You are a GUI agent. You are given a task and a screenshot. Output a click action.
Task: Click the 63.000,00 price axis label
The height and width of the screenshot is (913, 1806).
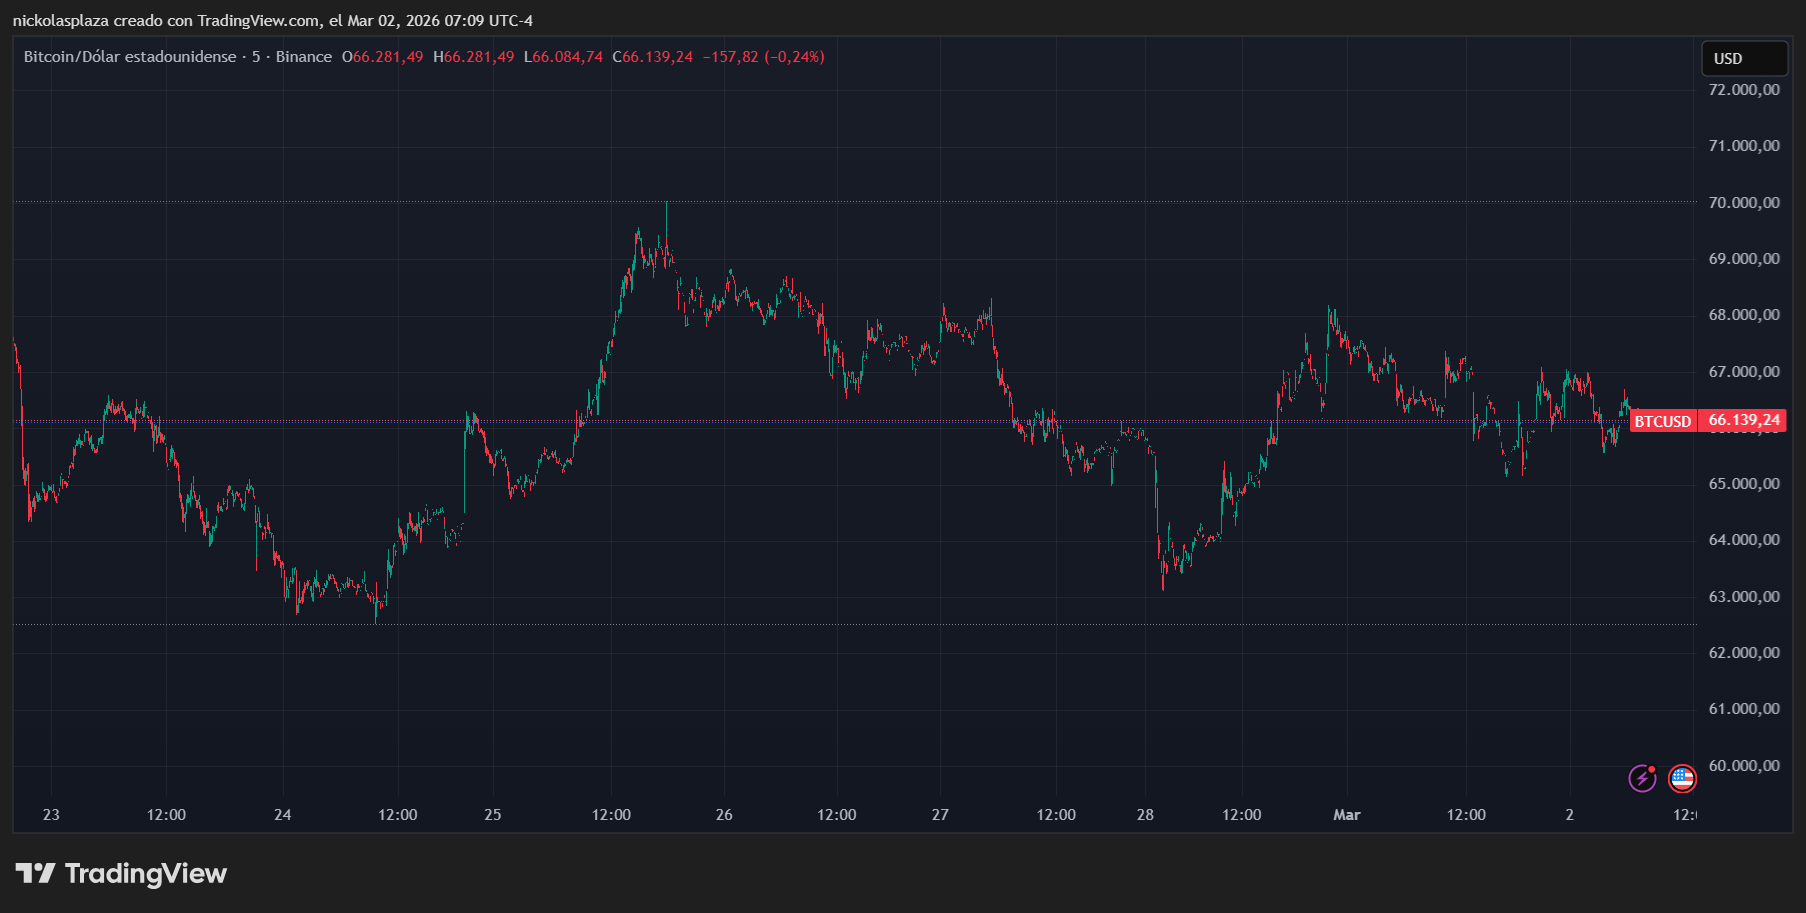pyautogui.click(x=1743, y=597)
